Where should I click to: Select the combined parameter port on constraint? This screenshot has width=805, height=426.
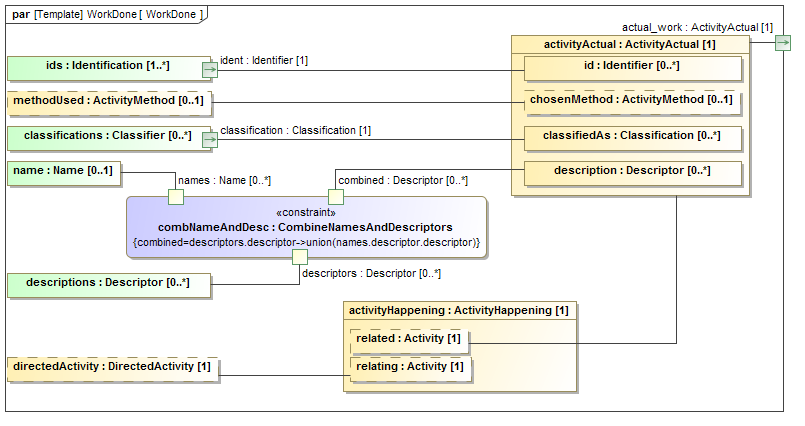click(336, 197)
